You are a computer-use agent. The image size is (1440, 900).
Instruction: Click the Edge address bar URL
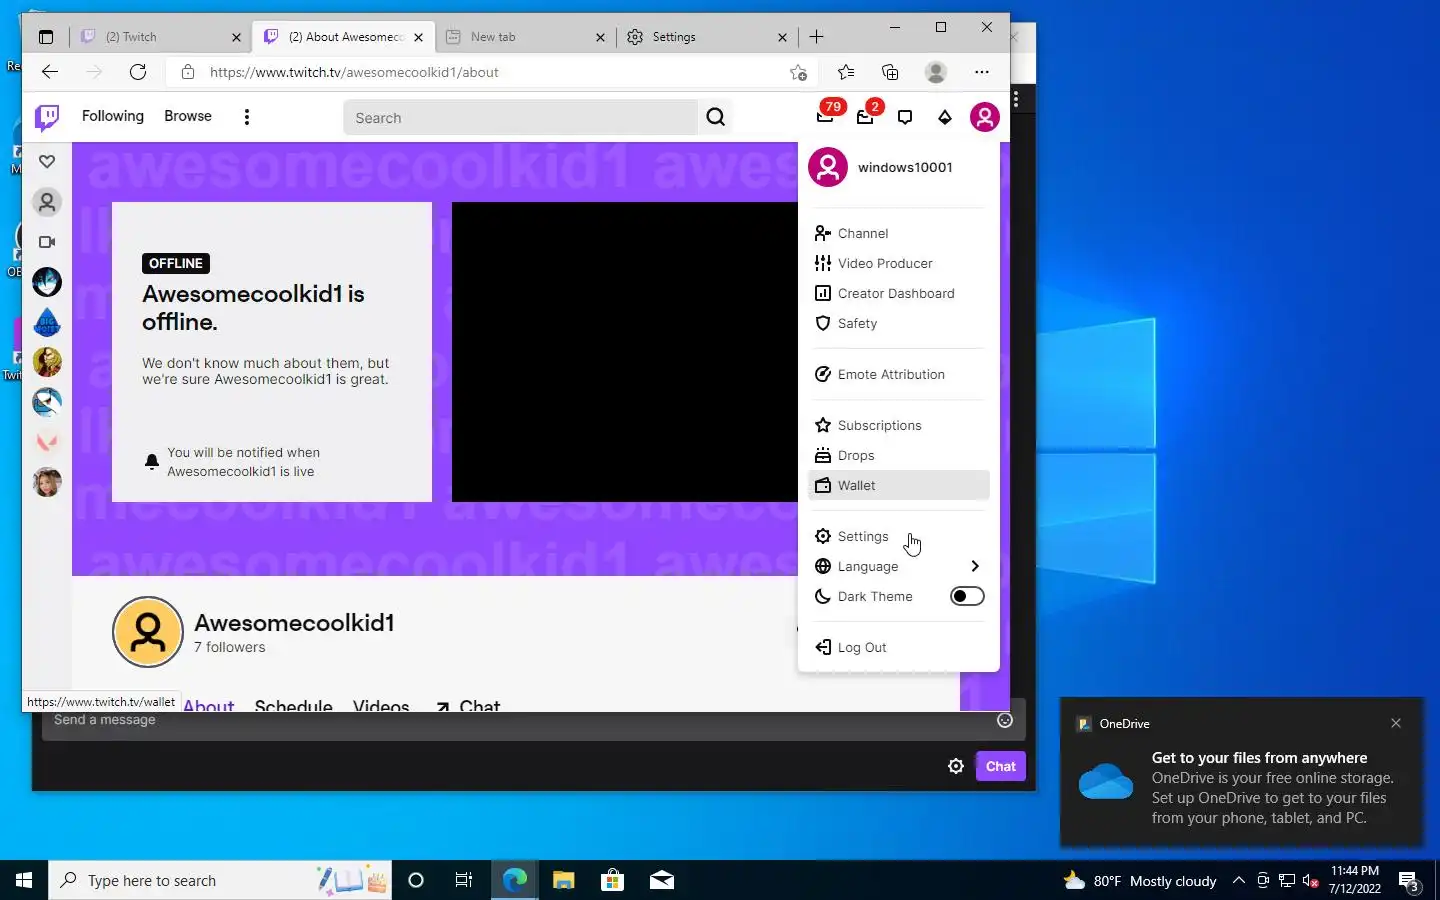354,72
